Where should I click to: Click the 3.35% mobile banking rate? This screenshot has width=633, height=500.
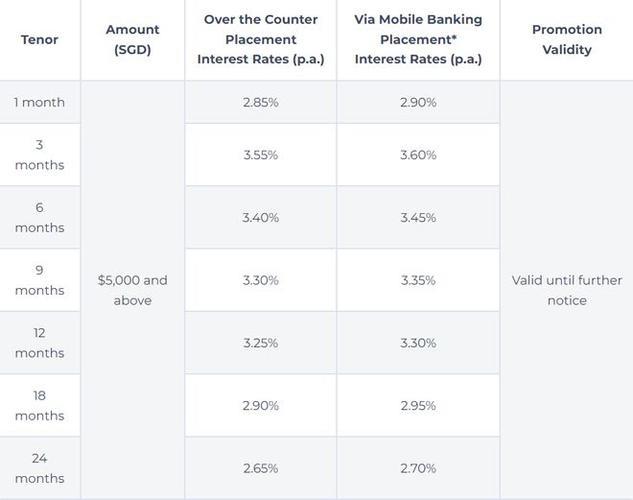coord(418,280)
